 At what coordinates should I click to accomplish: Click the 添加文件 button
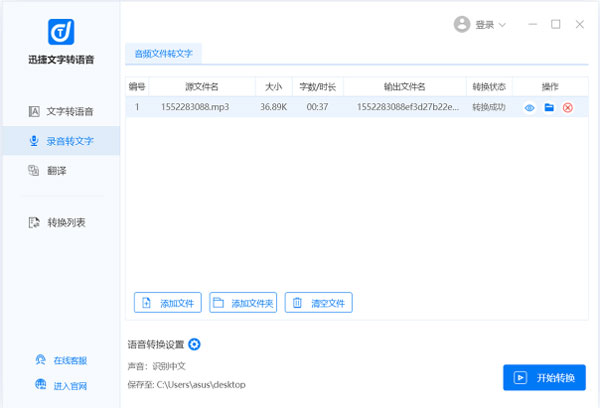click(x=168, y=302)
